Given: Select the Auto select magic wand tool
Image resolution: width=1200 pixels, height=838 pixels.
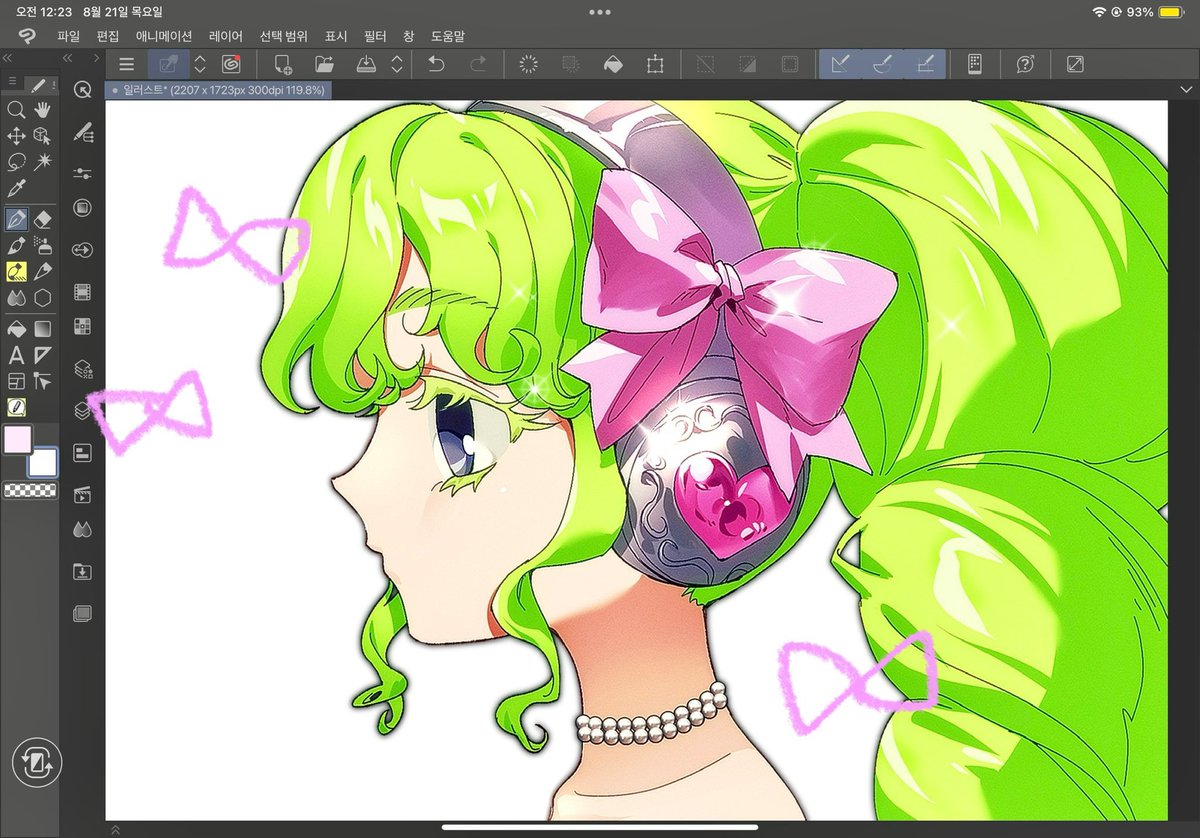Looking at the screenshot, I should pos(42,162).
